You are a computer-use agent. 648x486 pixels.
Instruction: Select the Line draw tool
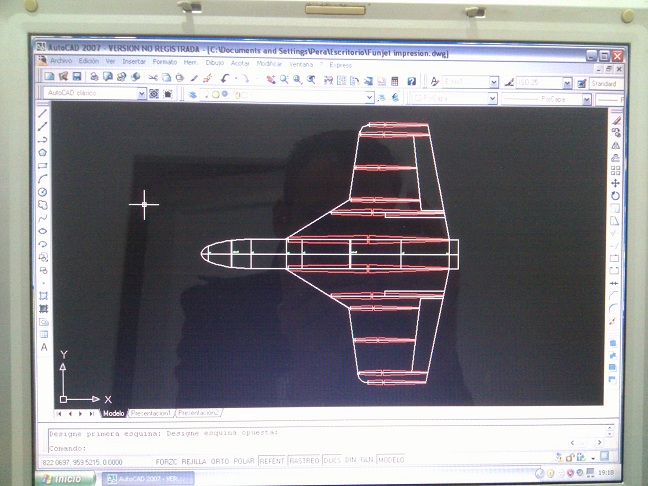(42, 113)
